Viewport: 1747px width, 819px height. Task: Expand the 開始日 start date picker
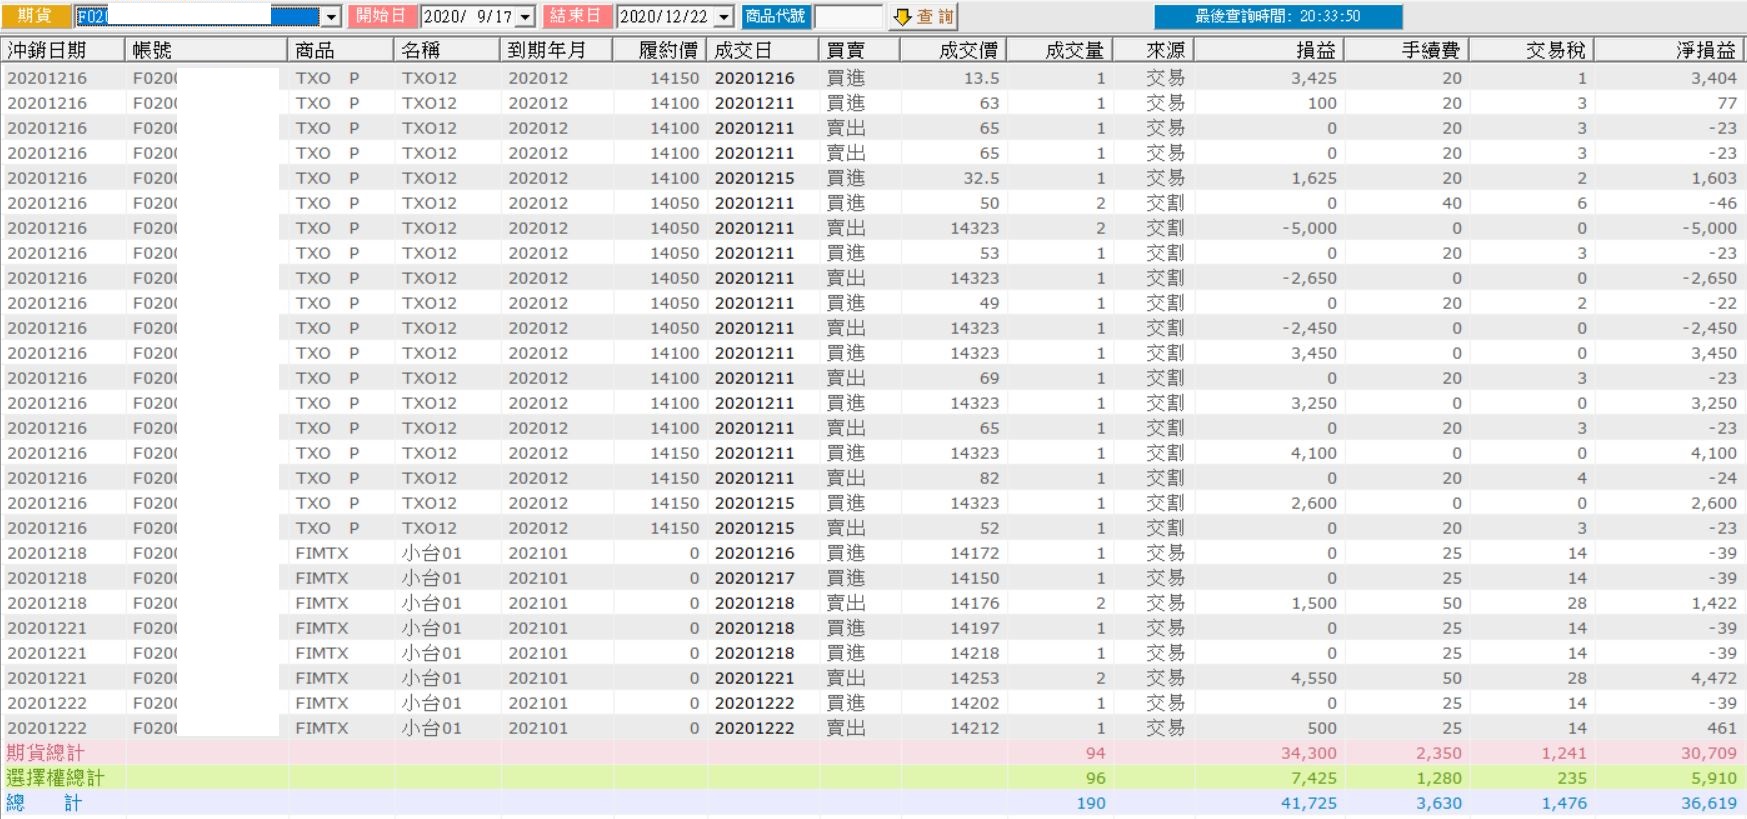pos(528,17)
